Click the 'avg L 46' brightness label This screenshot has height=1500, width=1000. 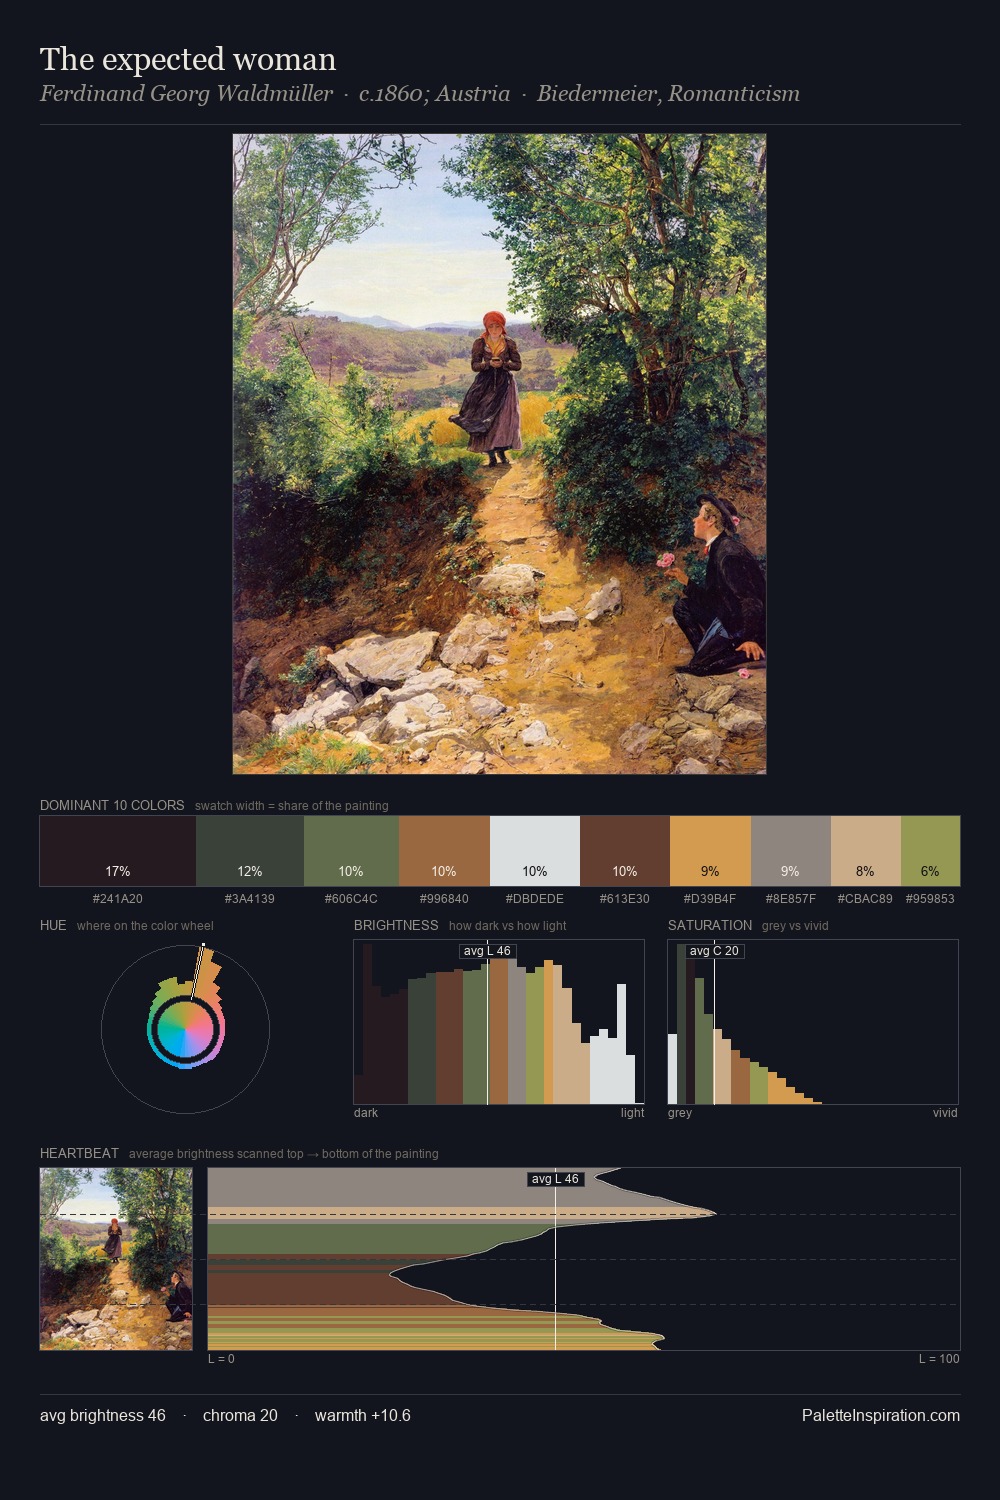click(487, 951)
